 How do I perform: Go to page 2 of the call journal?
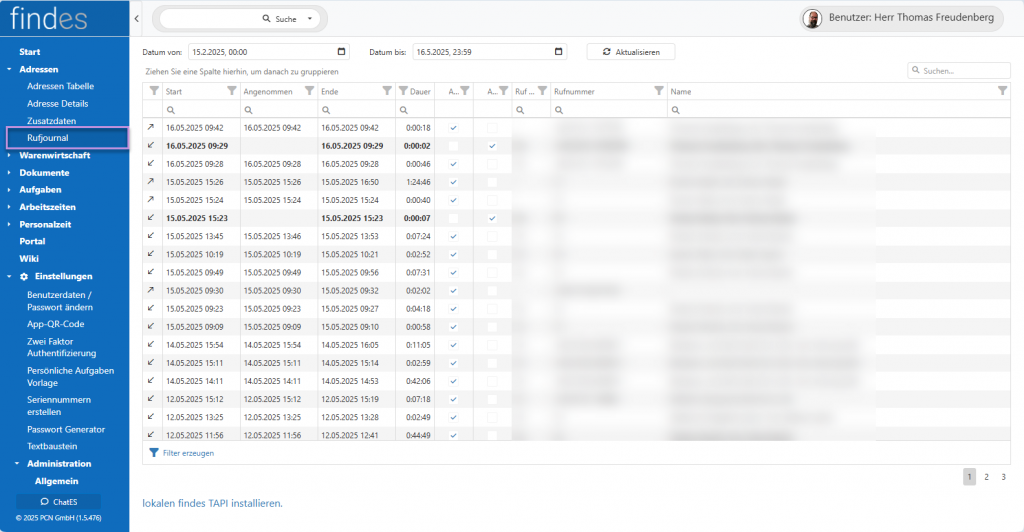pyautogui.click(x=986, y=477)
